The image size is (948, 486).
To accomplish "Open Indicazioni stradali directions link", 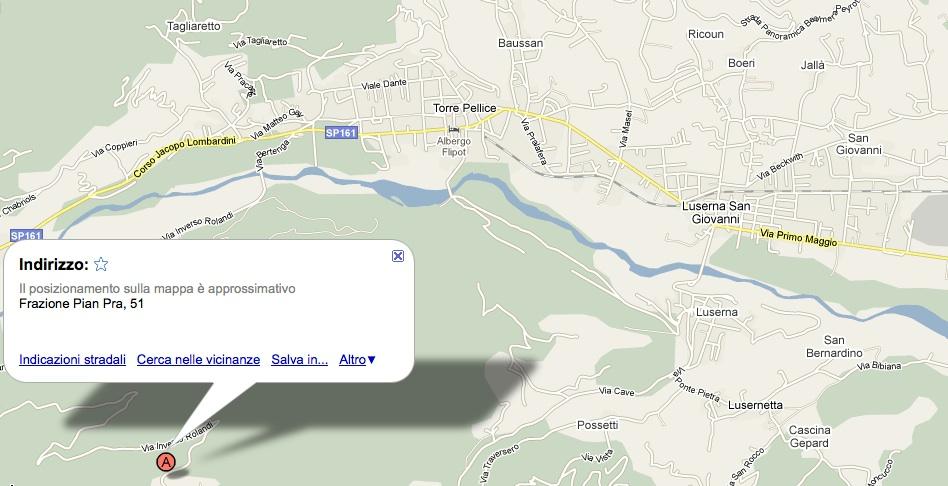I will click(x=73, y=360).
